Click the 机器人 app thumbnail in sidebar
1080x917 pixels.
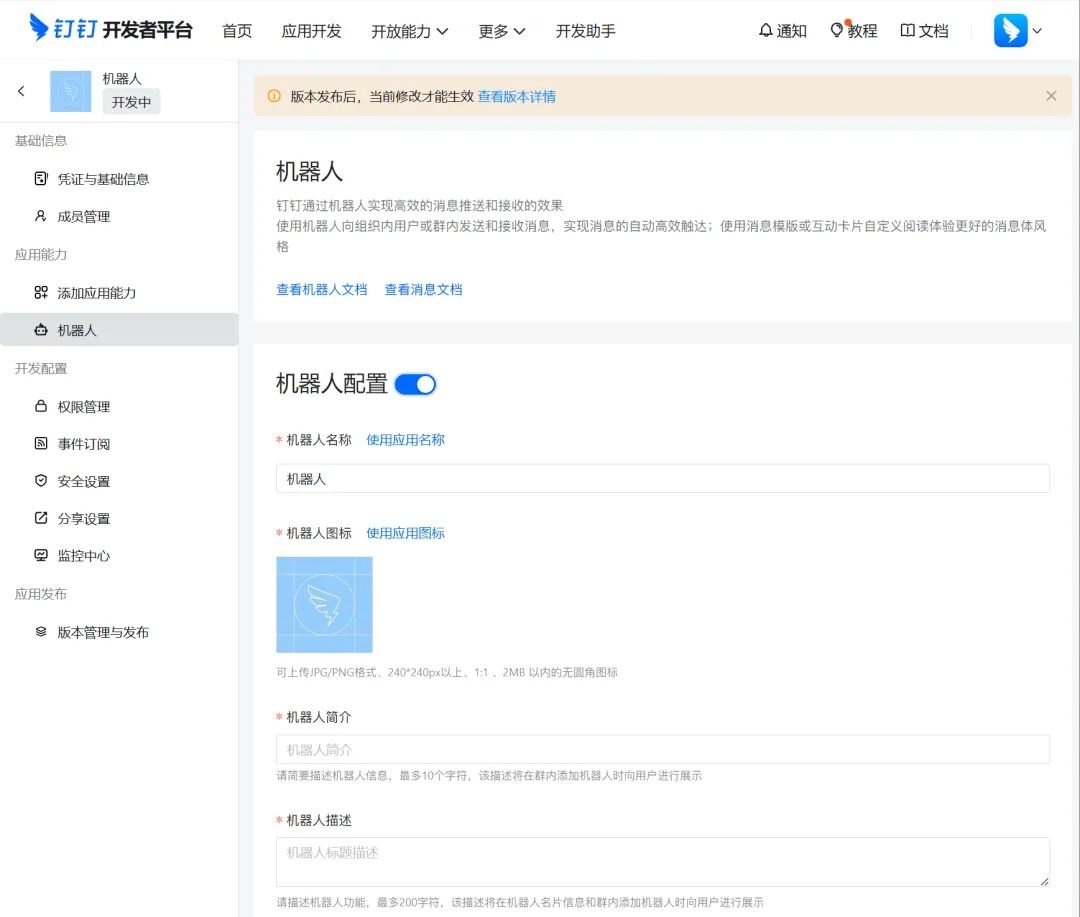point(70,91)
